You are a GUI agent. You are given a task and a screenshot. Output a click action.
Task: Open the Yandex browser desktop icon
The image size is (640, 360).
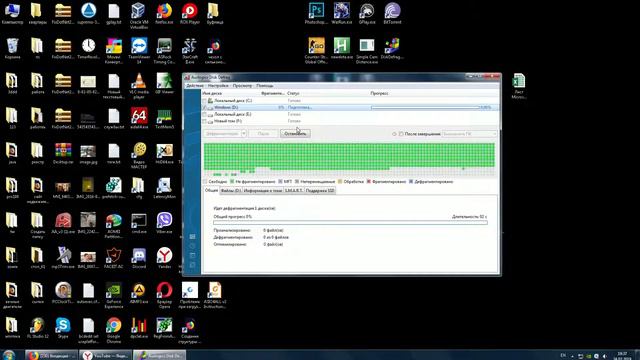tap(164, 258)
